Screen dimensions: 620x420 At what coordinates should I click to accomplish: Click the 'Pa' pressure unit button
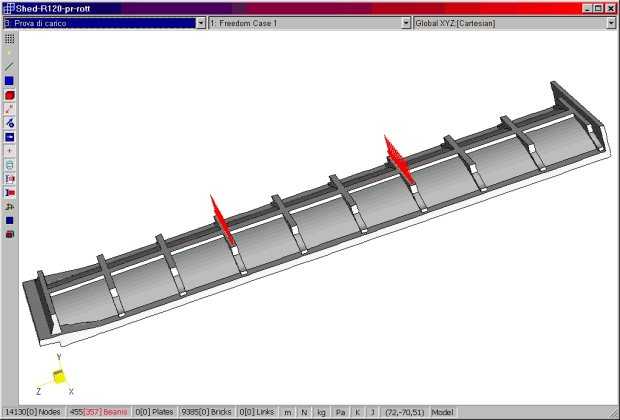[340, 412]
